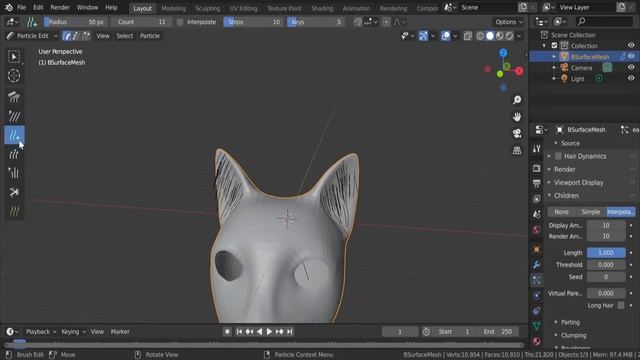
Task: Select the Select Box tool
Action: pyautogui.click(x=14, y=57)
